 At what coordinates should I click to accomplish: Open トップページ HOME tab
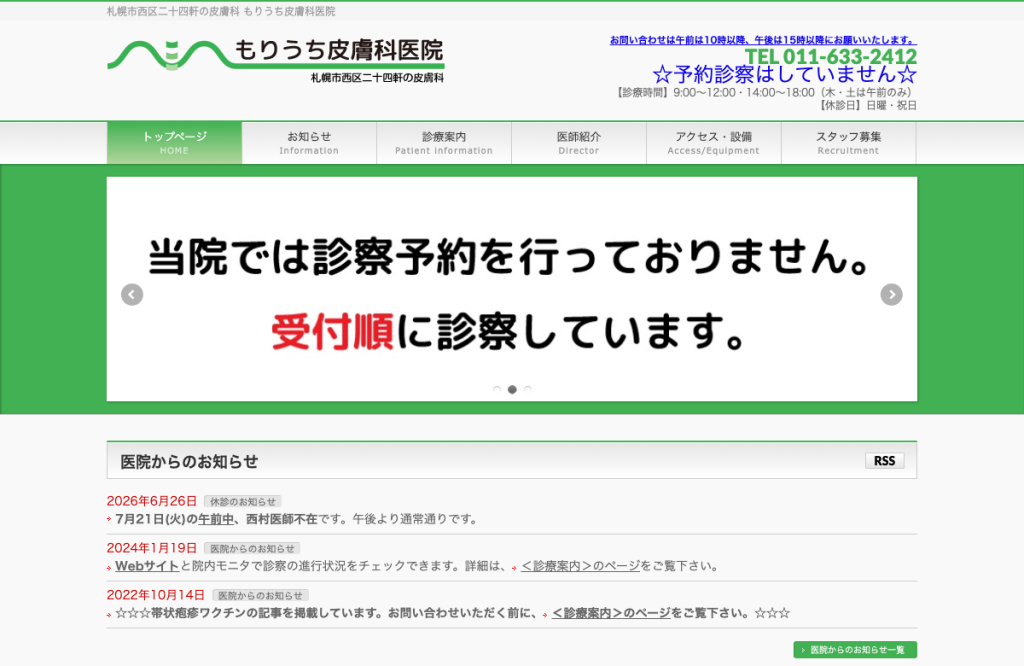174,142
